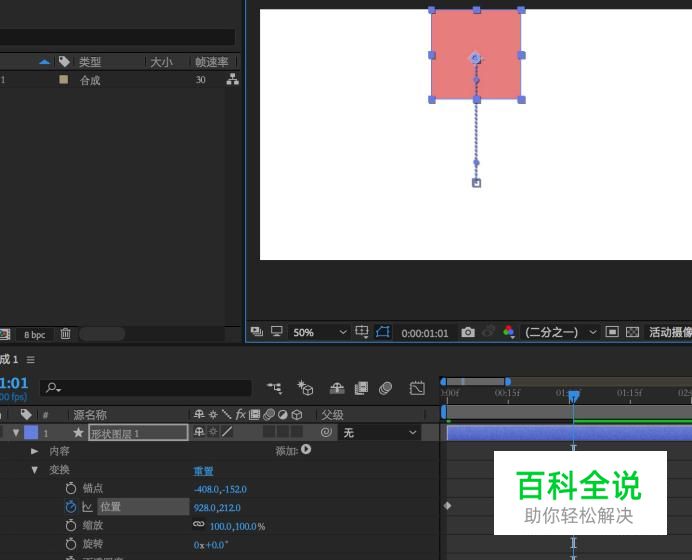This screenshot has width=692, height=560.
Task: Toggle draft 3D icon
Action: [x=305, y=388]
